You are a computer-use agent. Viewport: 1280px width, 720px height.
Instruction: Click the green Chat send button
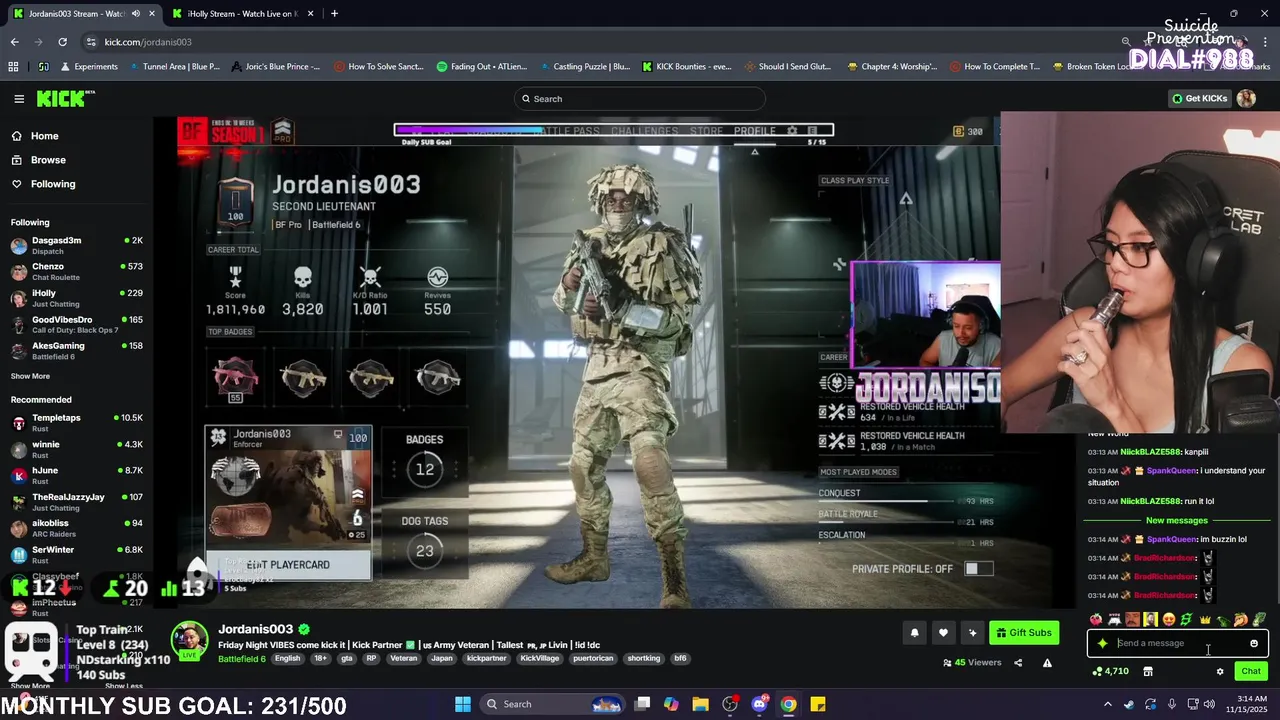pos(1250,671)
